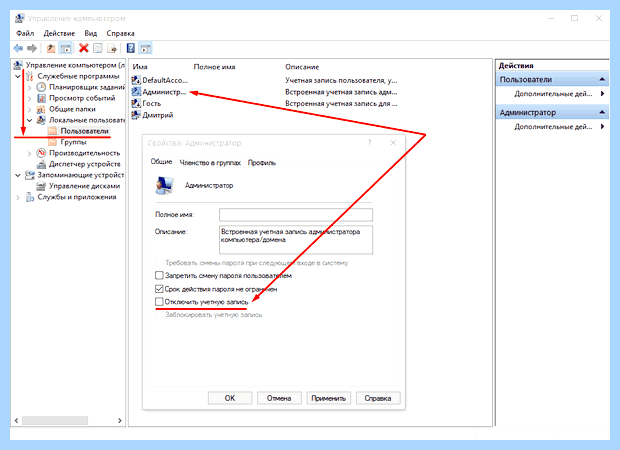Click the Export list toolbar icon
The height and width of the screenshot is (450, 620).
point(112,48)
